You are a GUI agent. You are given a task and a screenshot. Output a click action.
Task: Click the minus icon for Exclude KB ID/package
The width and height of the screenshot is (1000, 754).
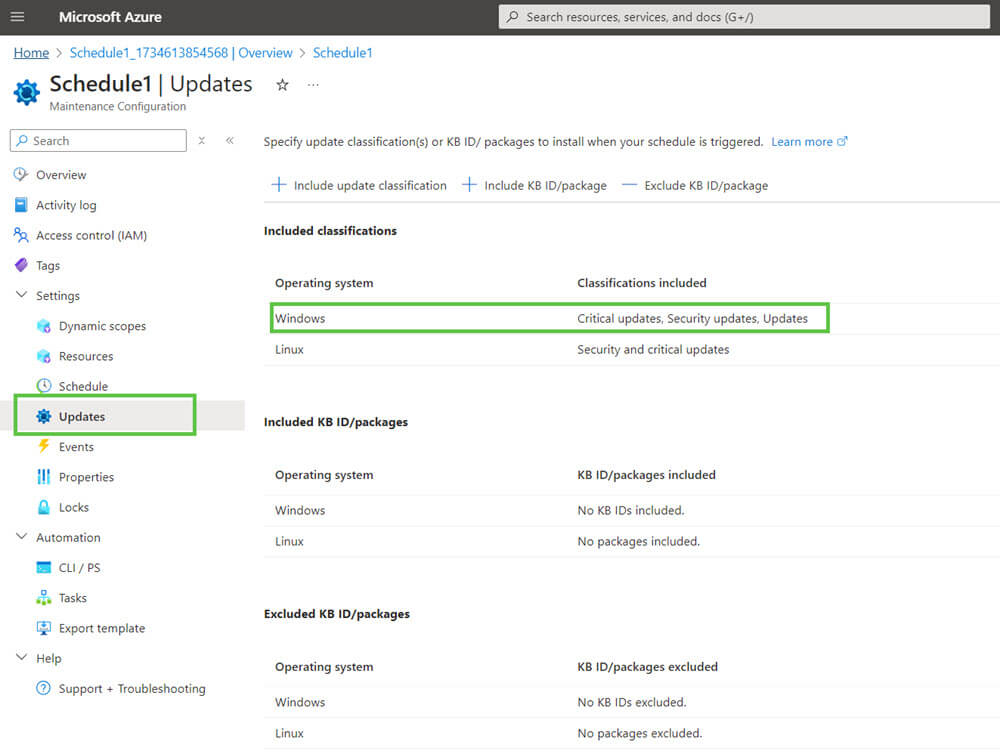click(629, 185)
